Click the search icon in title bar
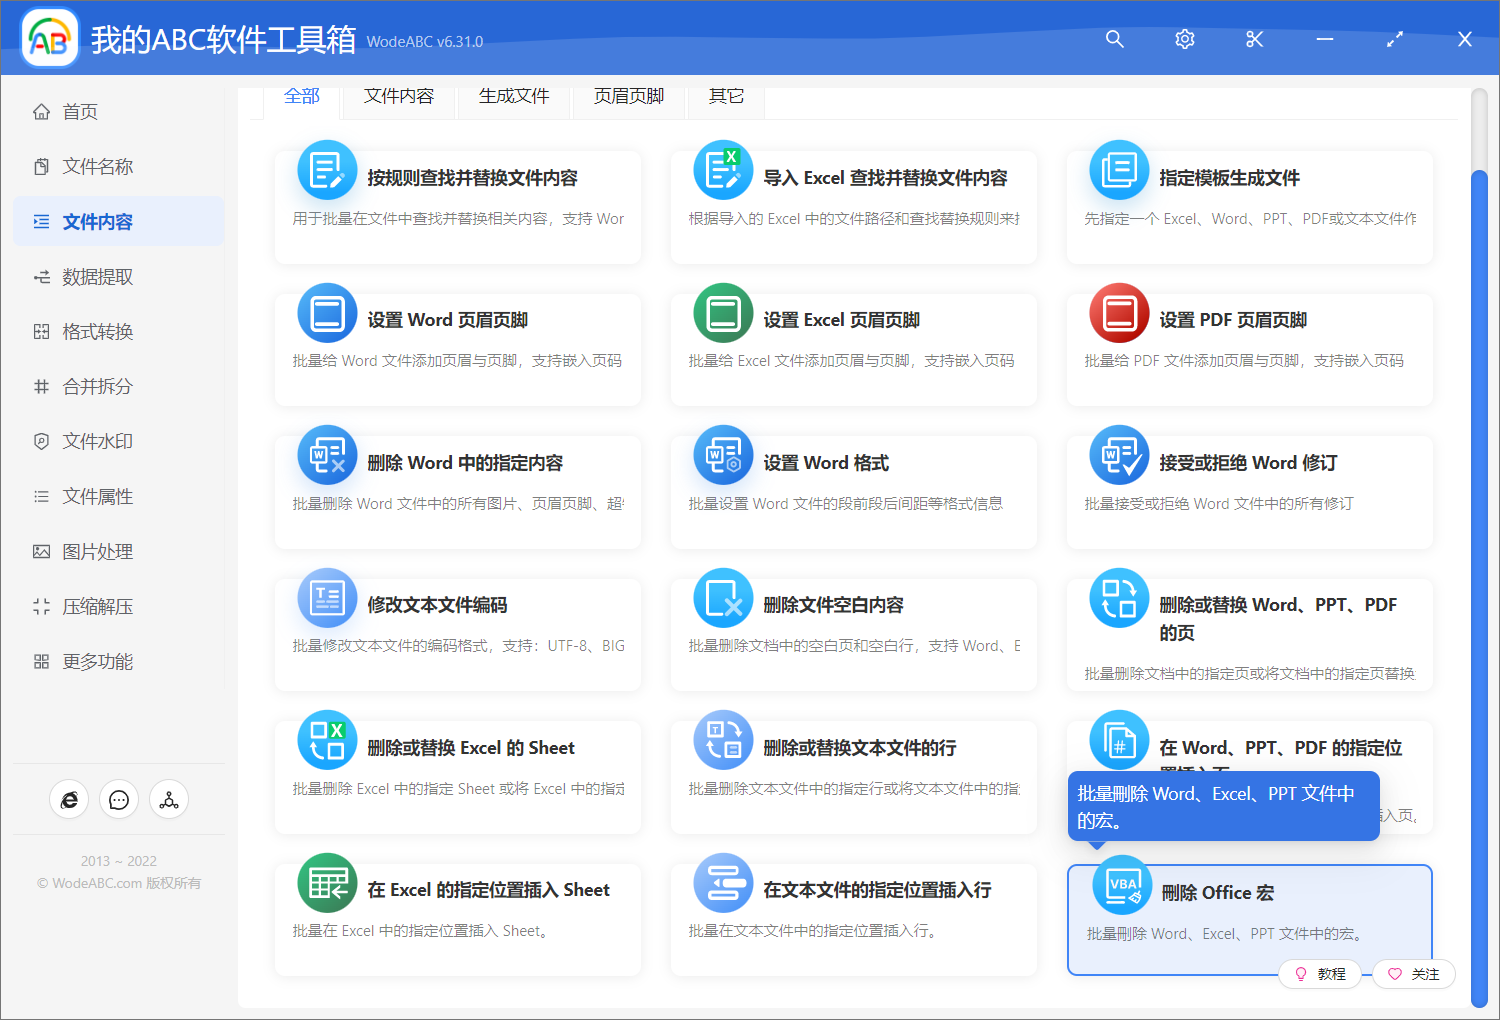 tap(1115, 39)
